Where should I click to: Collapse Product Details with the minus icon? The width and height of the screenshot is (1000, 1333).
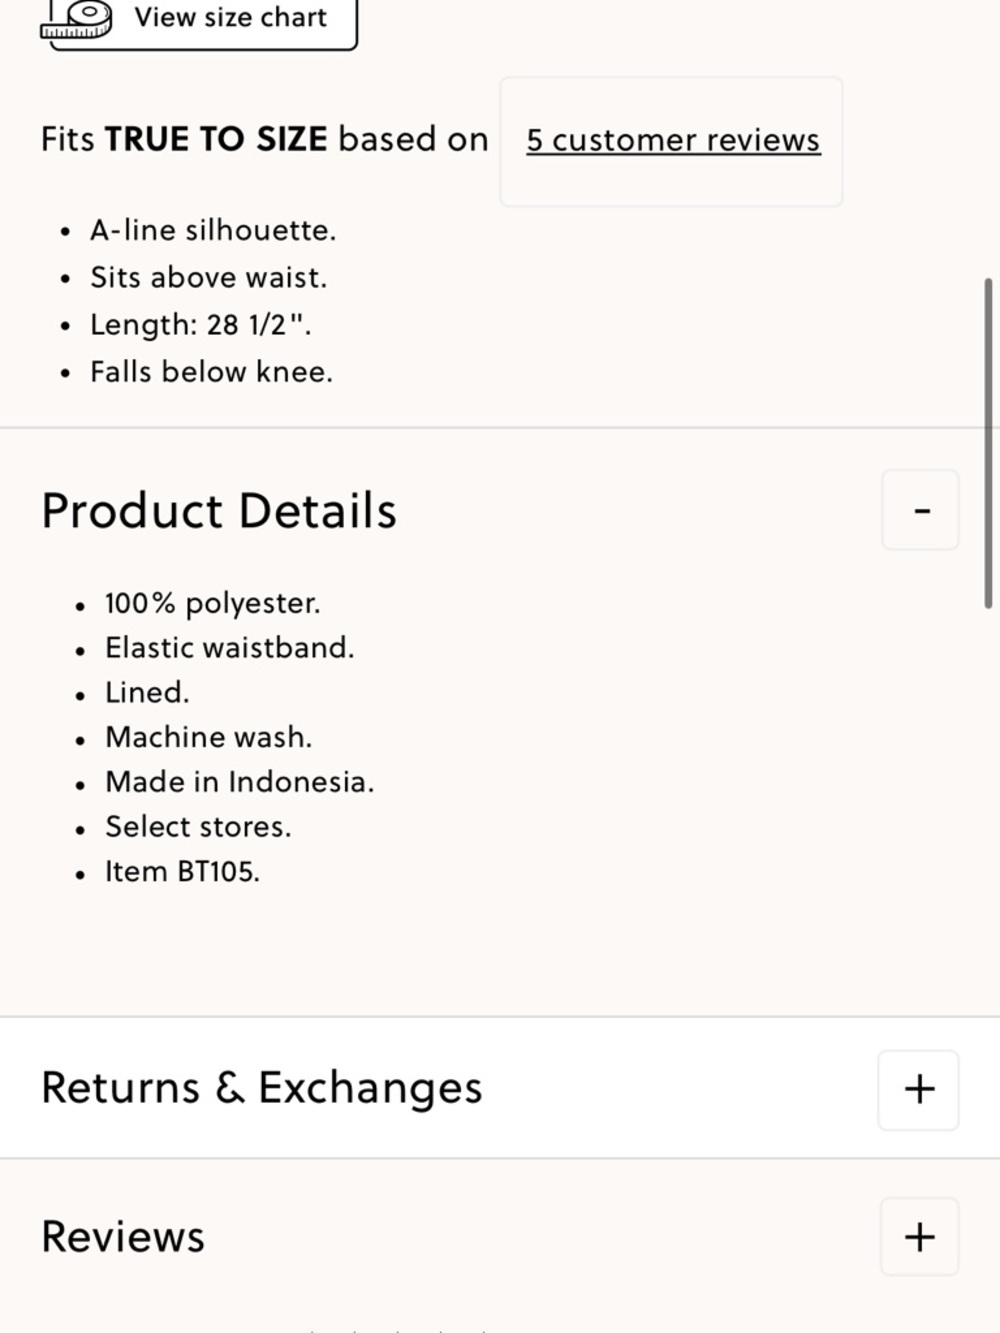pos(921,510)
